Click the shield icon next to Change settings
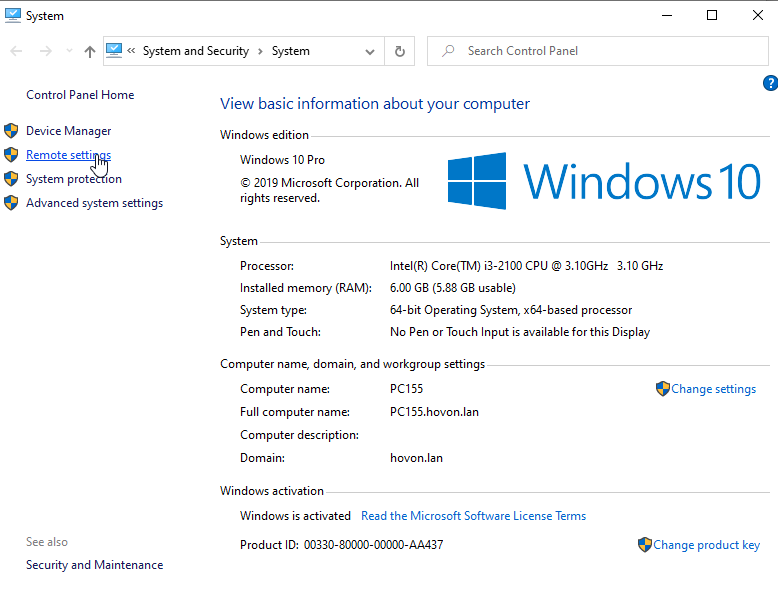This screenshot has width=778, height=589. (662, 389)
